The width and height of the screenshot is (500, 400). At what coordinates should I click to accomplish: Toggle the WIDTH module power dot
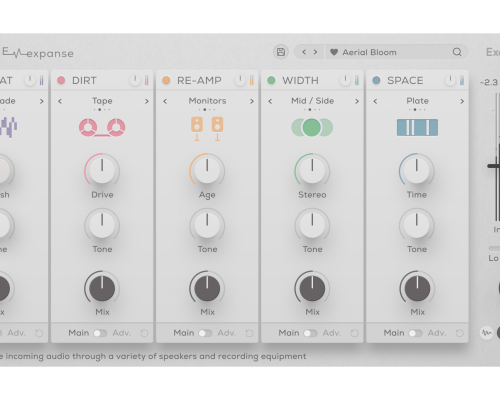coord(271,80)
